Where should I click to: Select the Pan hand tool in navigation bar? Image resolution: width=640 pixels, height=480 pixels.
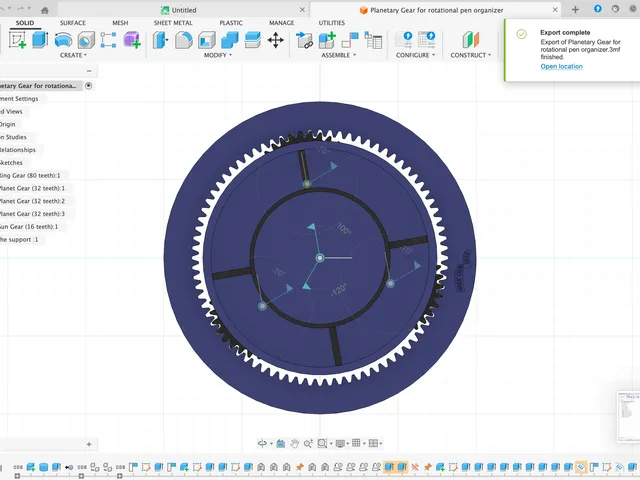(x=295, y=443)
